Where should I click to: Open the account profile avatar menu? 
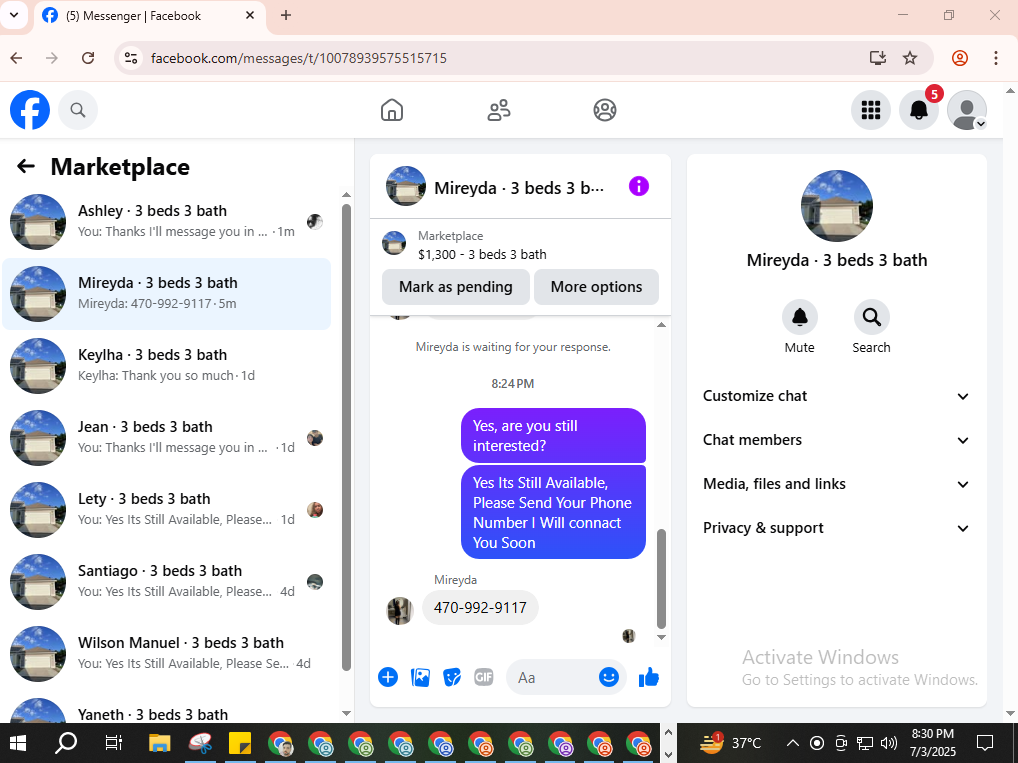(x=967, y=110)
